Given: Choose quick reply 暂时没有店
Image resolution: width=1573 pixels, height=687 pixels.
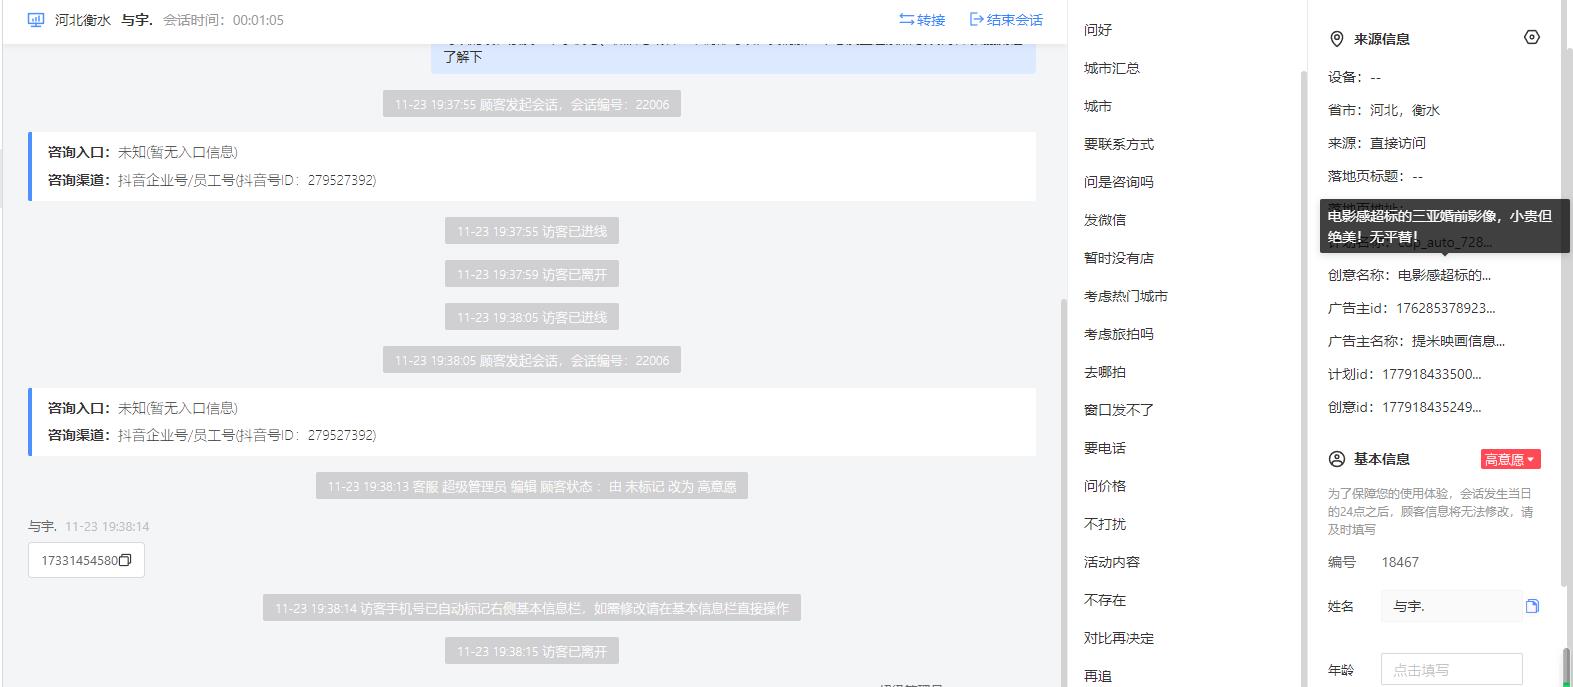Looking at the screenshot, I should [x=1119, y=258].
